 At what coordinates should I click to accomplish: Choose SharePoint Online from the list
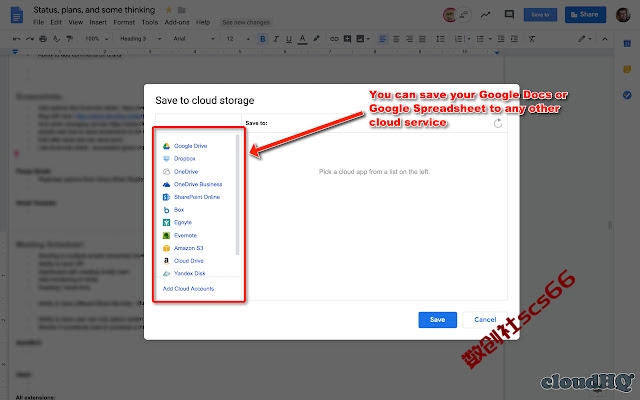(x=191, y=197)
